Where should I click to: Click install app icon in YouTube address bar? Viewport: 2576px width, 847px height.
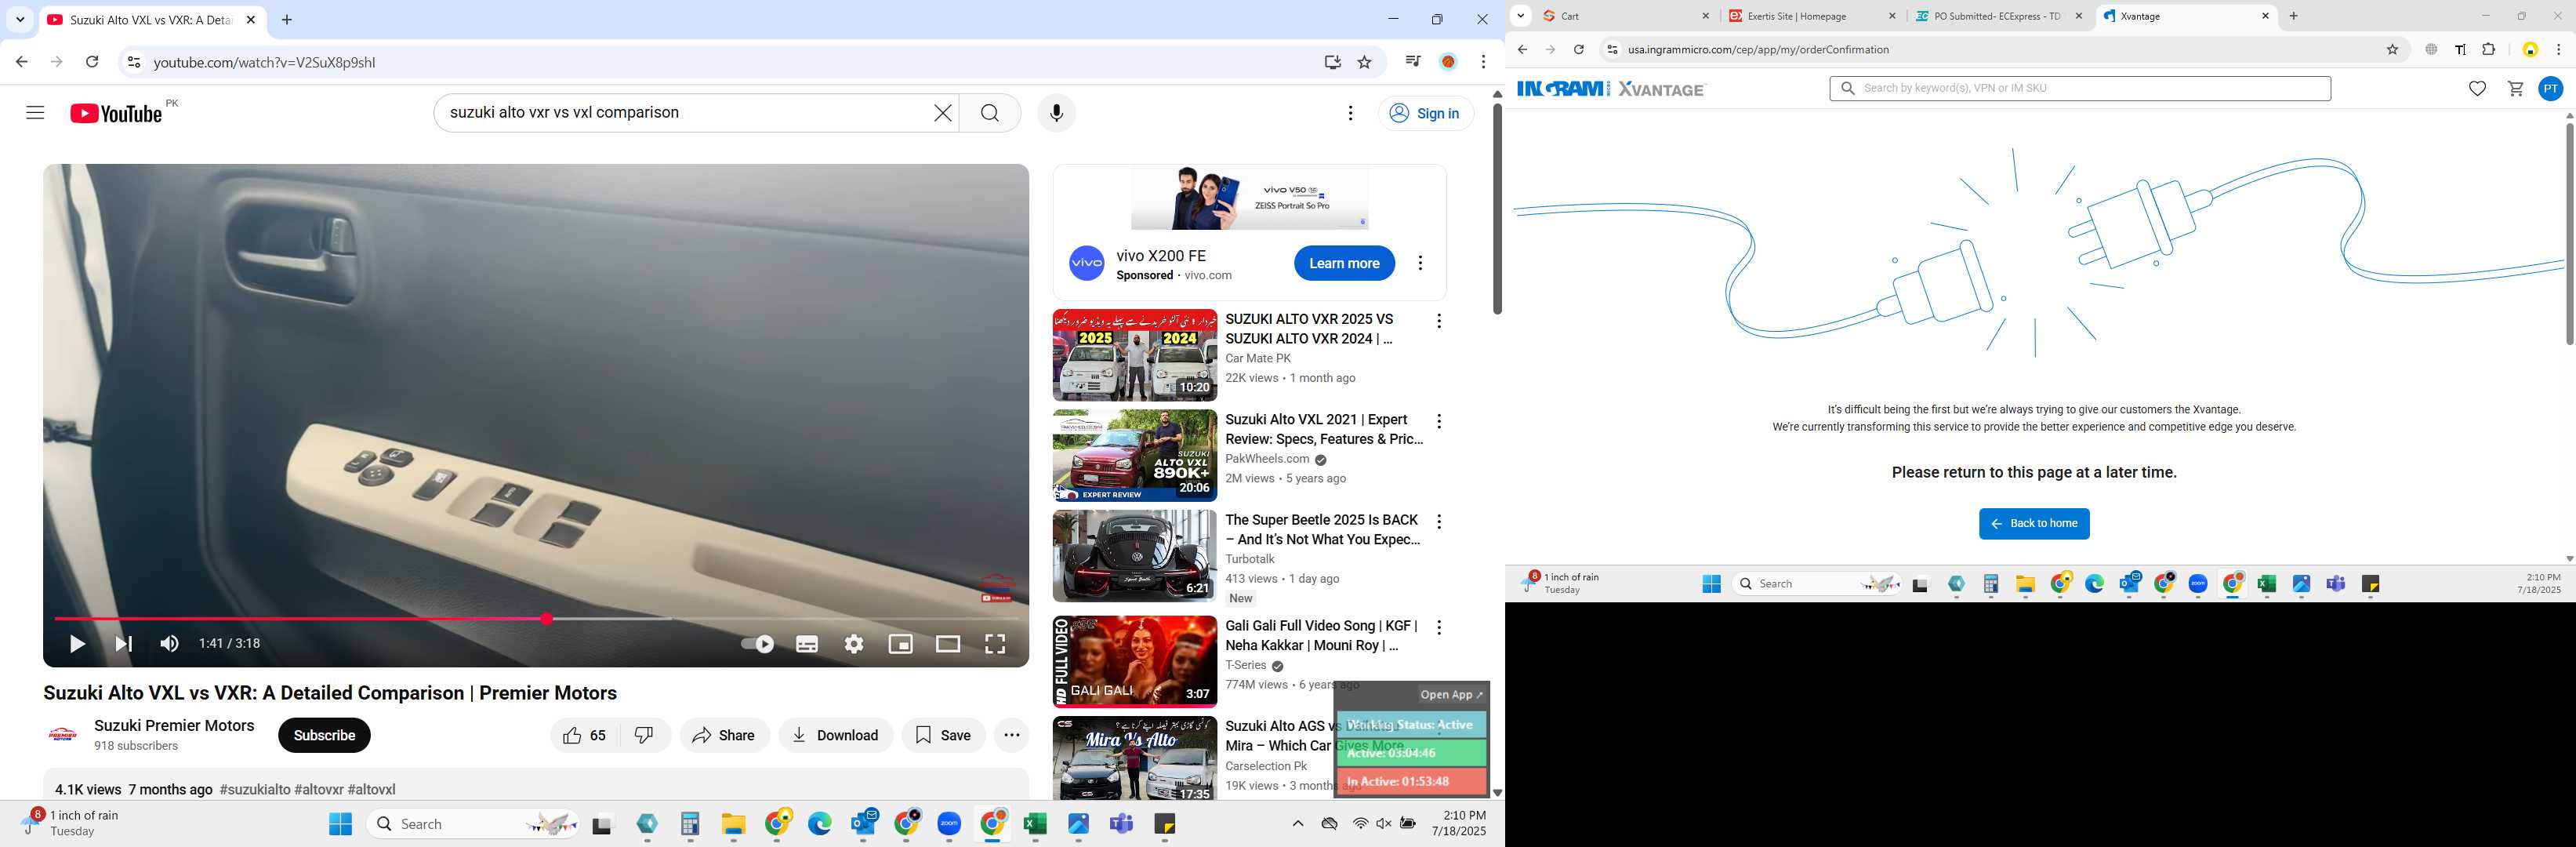click(x=1332, y=62)
